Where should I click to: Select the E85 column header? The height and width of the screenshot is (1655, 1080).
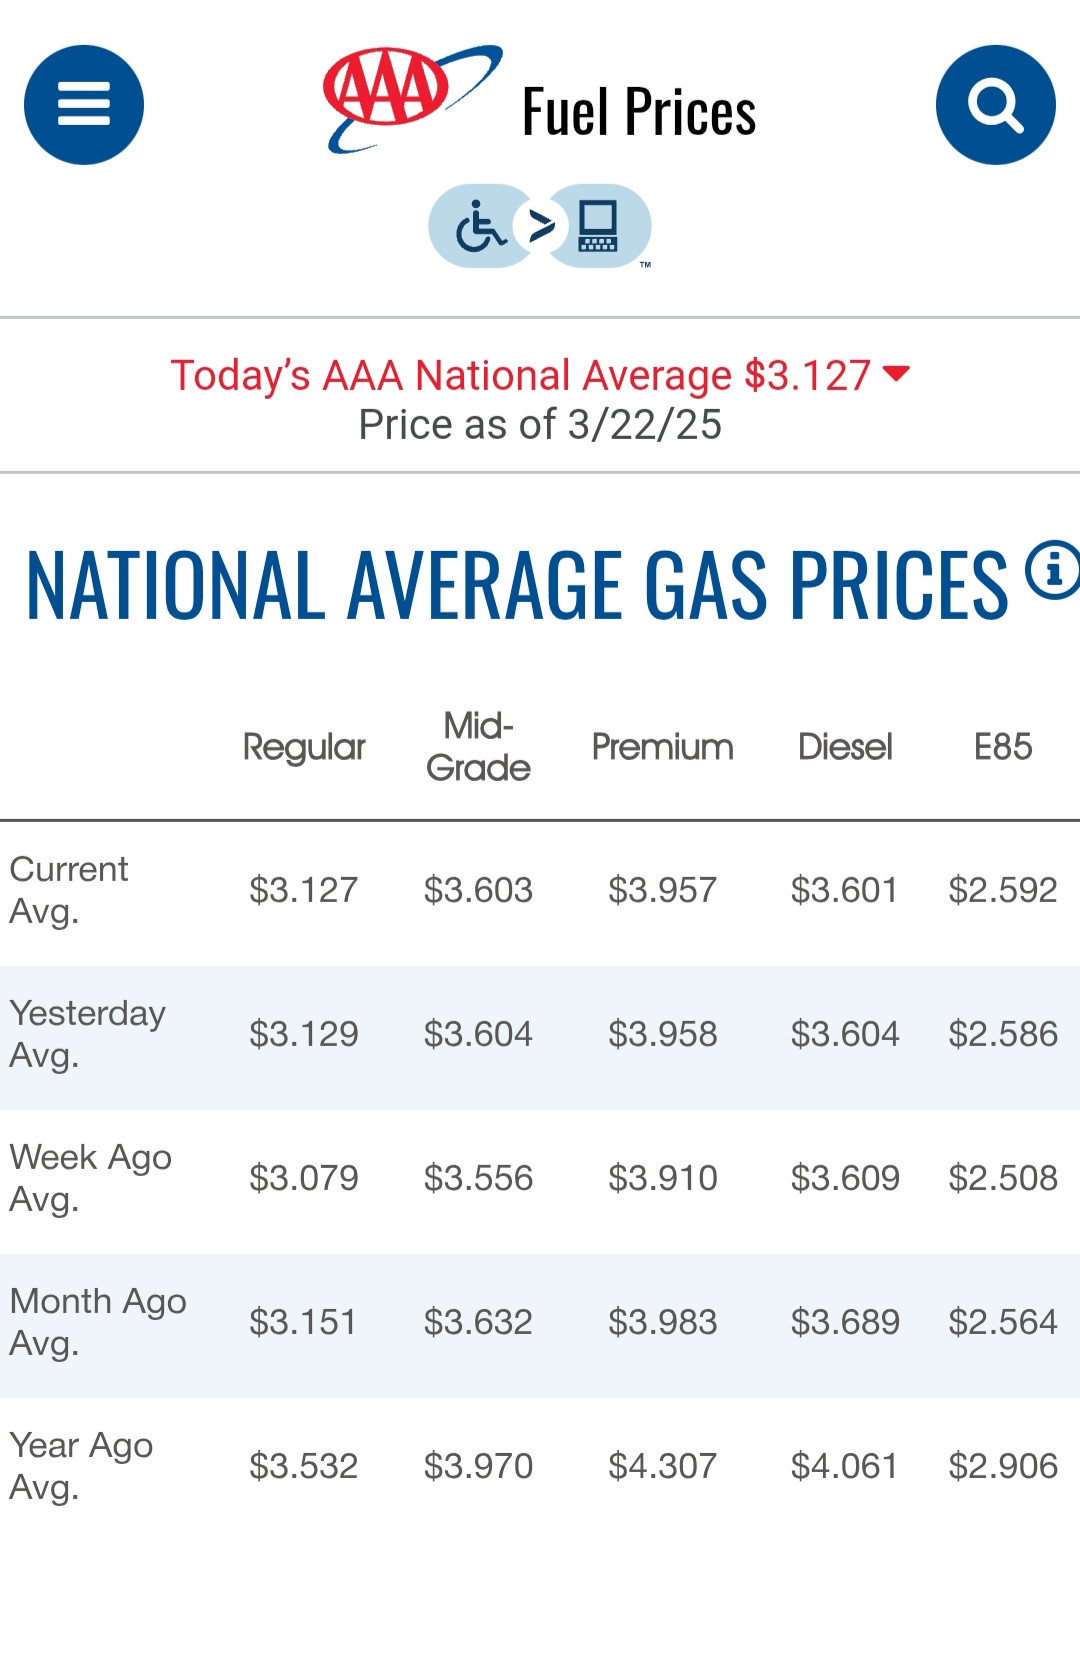[x=1002, y=747]
